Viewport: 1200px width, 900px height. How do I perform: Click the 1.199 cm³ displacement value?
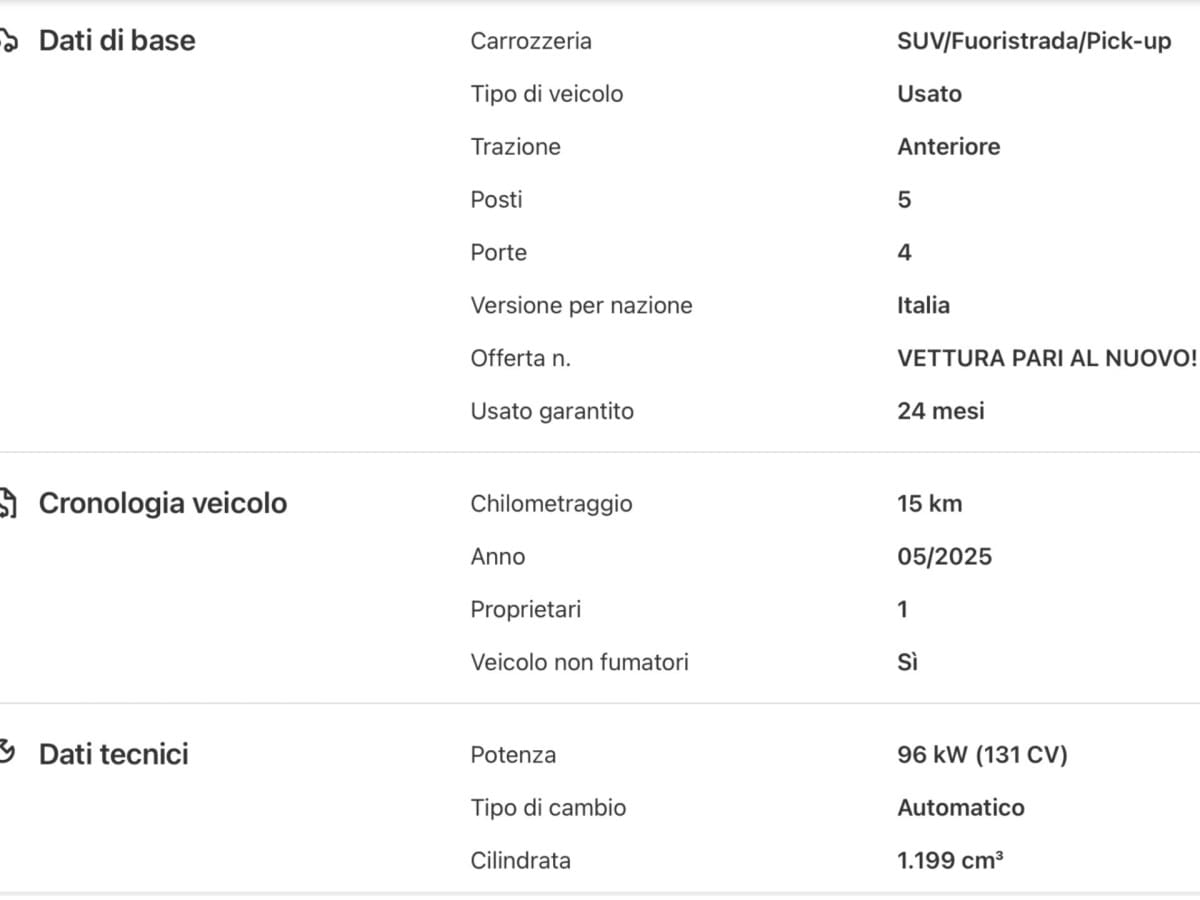950,861
